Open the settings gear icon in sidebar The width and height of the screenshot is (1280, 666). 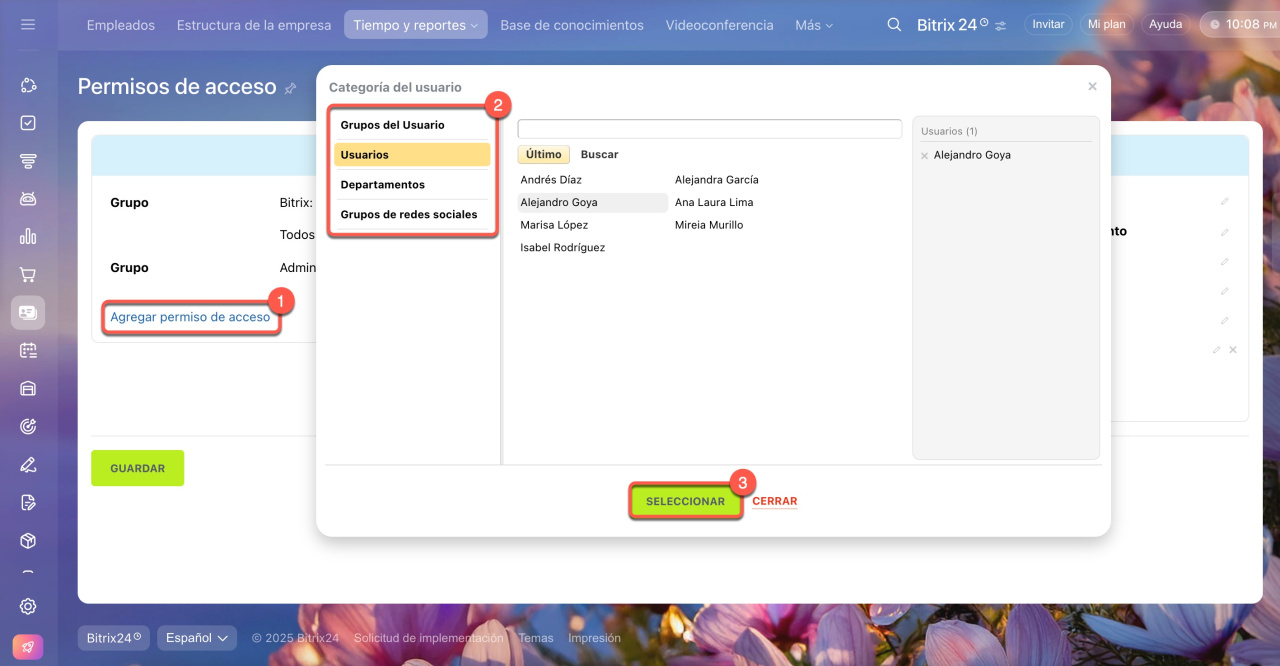click(28, 606)
